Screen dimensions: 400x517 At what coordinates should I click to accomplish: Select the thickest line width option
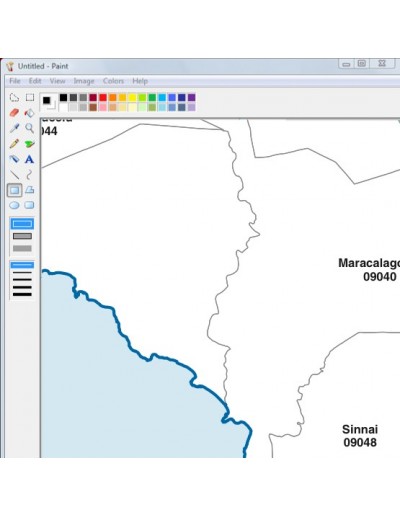click(x=22, y=294)
